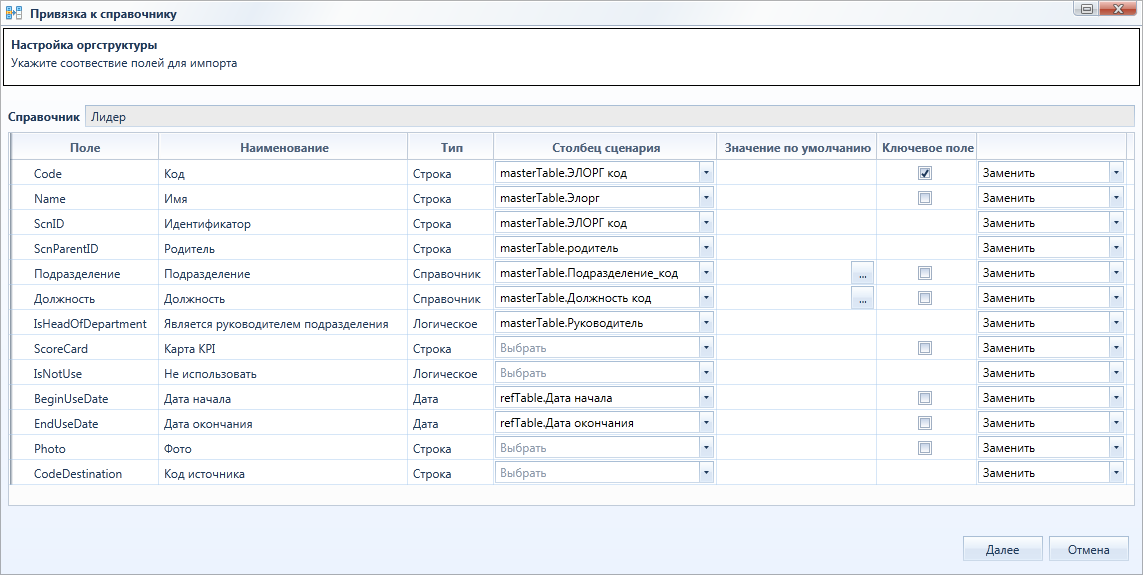Select the CodeDestination field cell
The image size is (1143, 575).
(x=85, y=473)
